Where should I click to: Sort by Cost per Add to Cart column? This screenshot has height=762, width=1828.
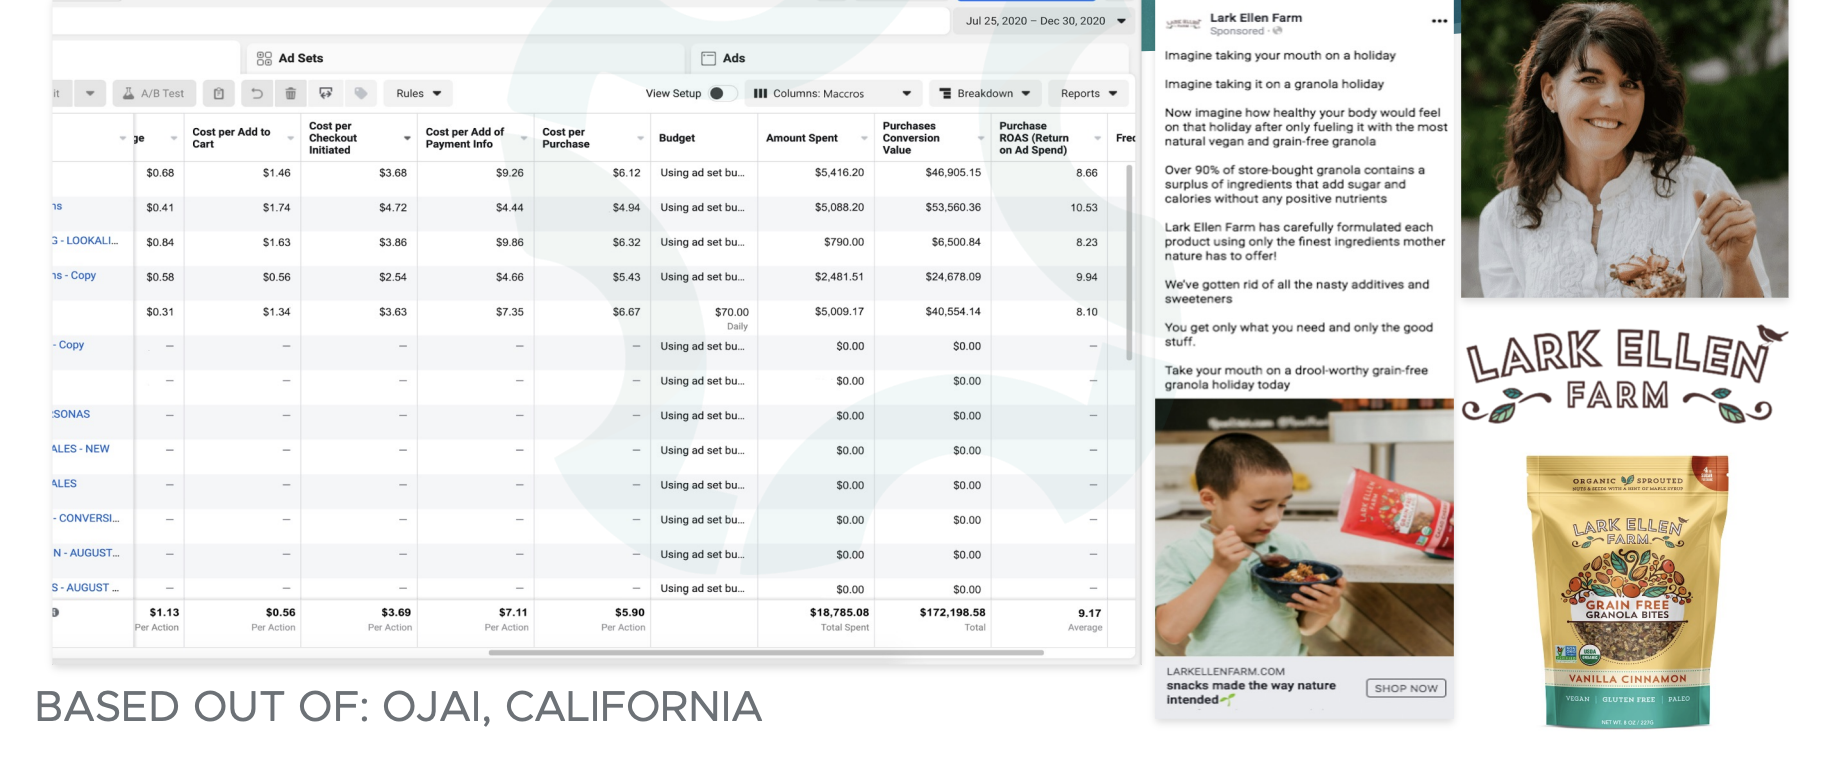click(x=242, y=138)
